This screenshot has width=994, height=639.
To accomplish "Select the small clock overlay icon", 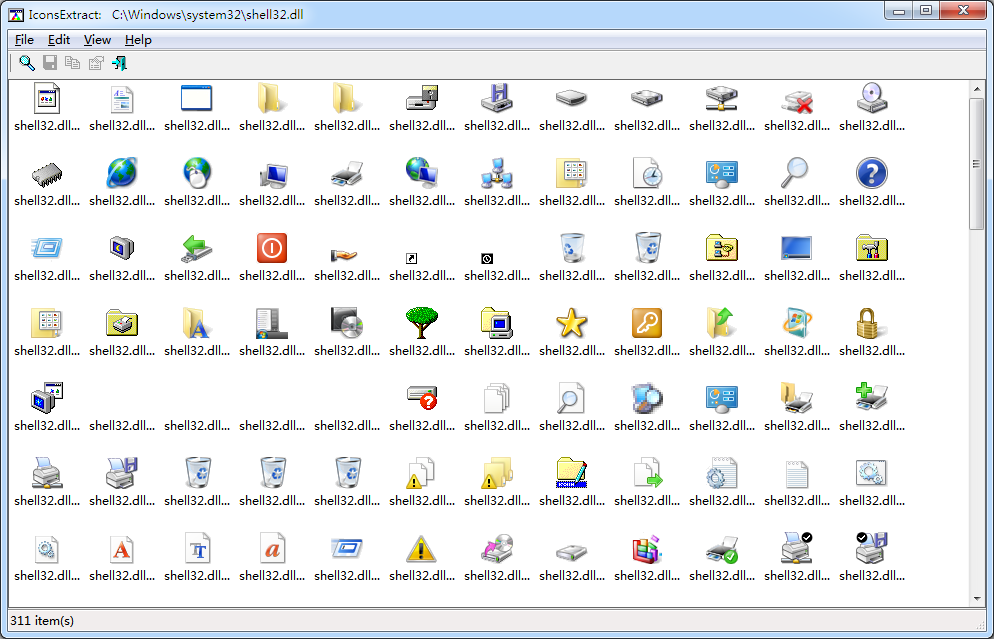I will coord(486,259).
